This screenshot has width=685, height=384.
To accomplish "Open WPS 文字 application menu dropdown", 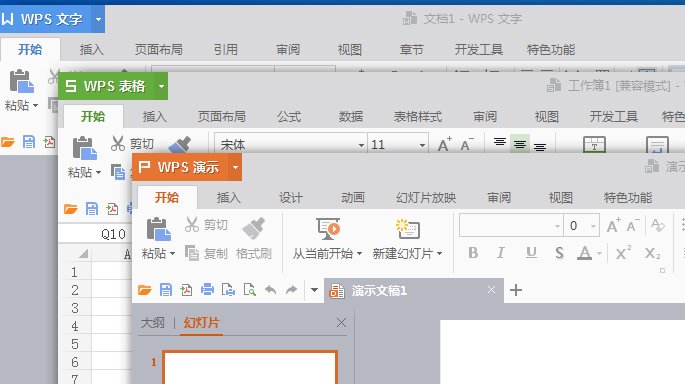I will click(x=98, y=19).
